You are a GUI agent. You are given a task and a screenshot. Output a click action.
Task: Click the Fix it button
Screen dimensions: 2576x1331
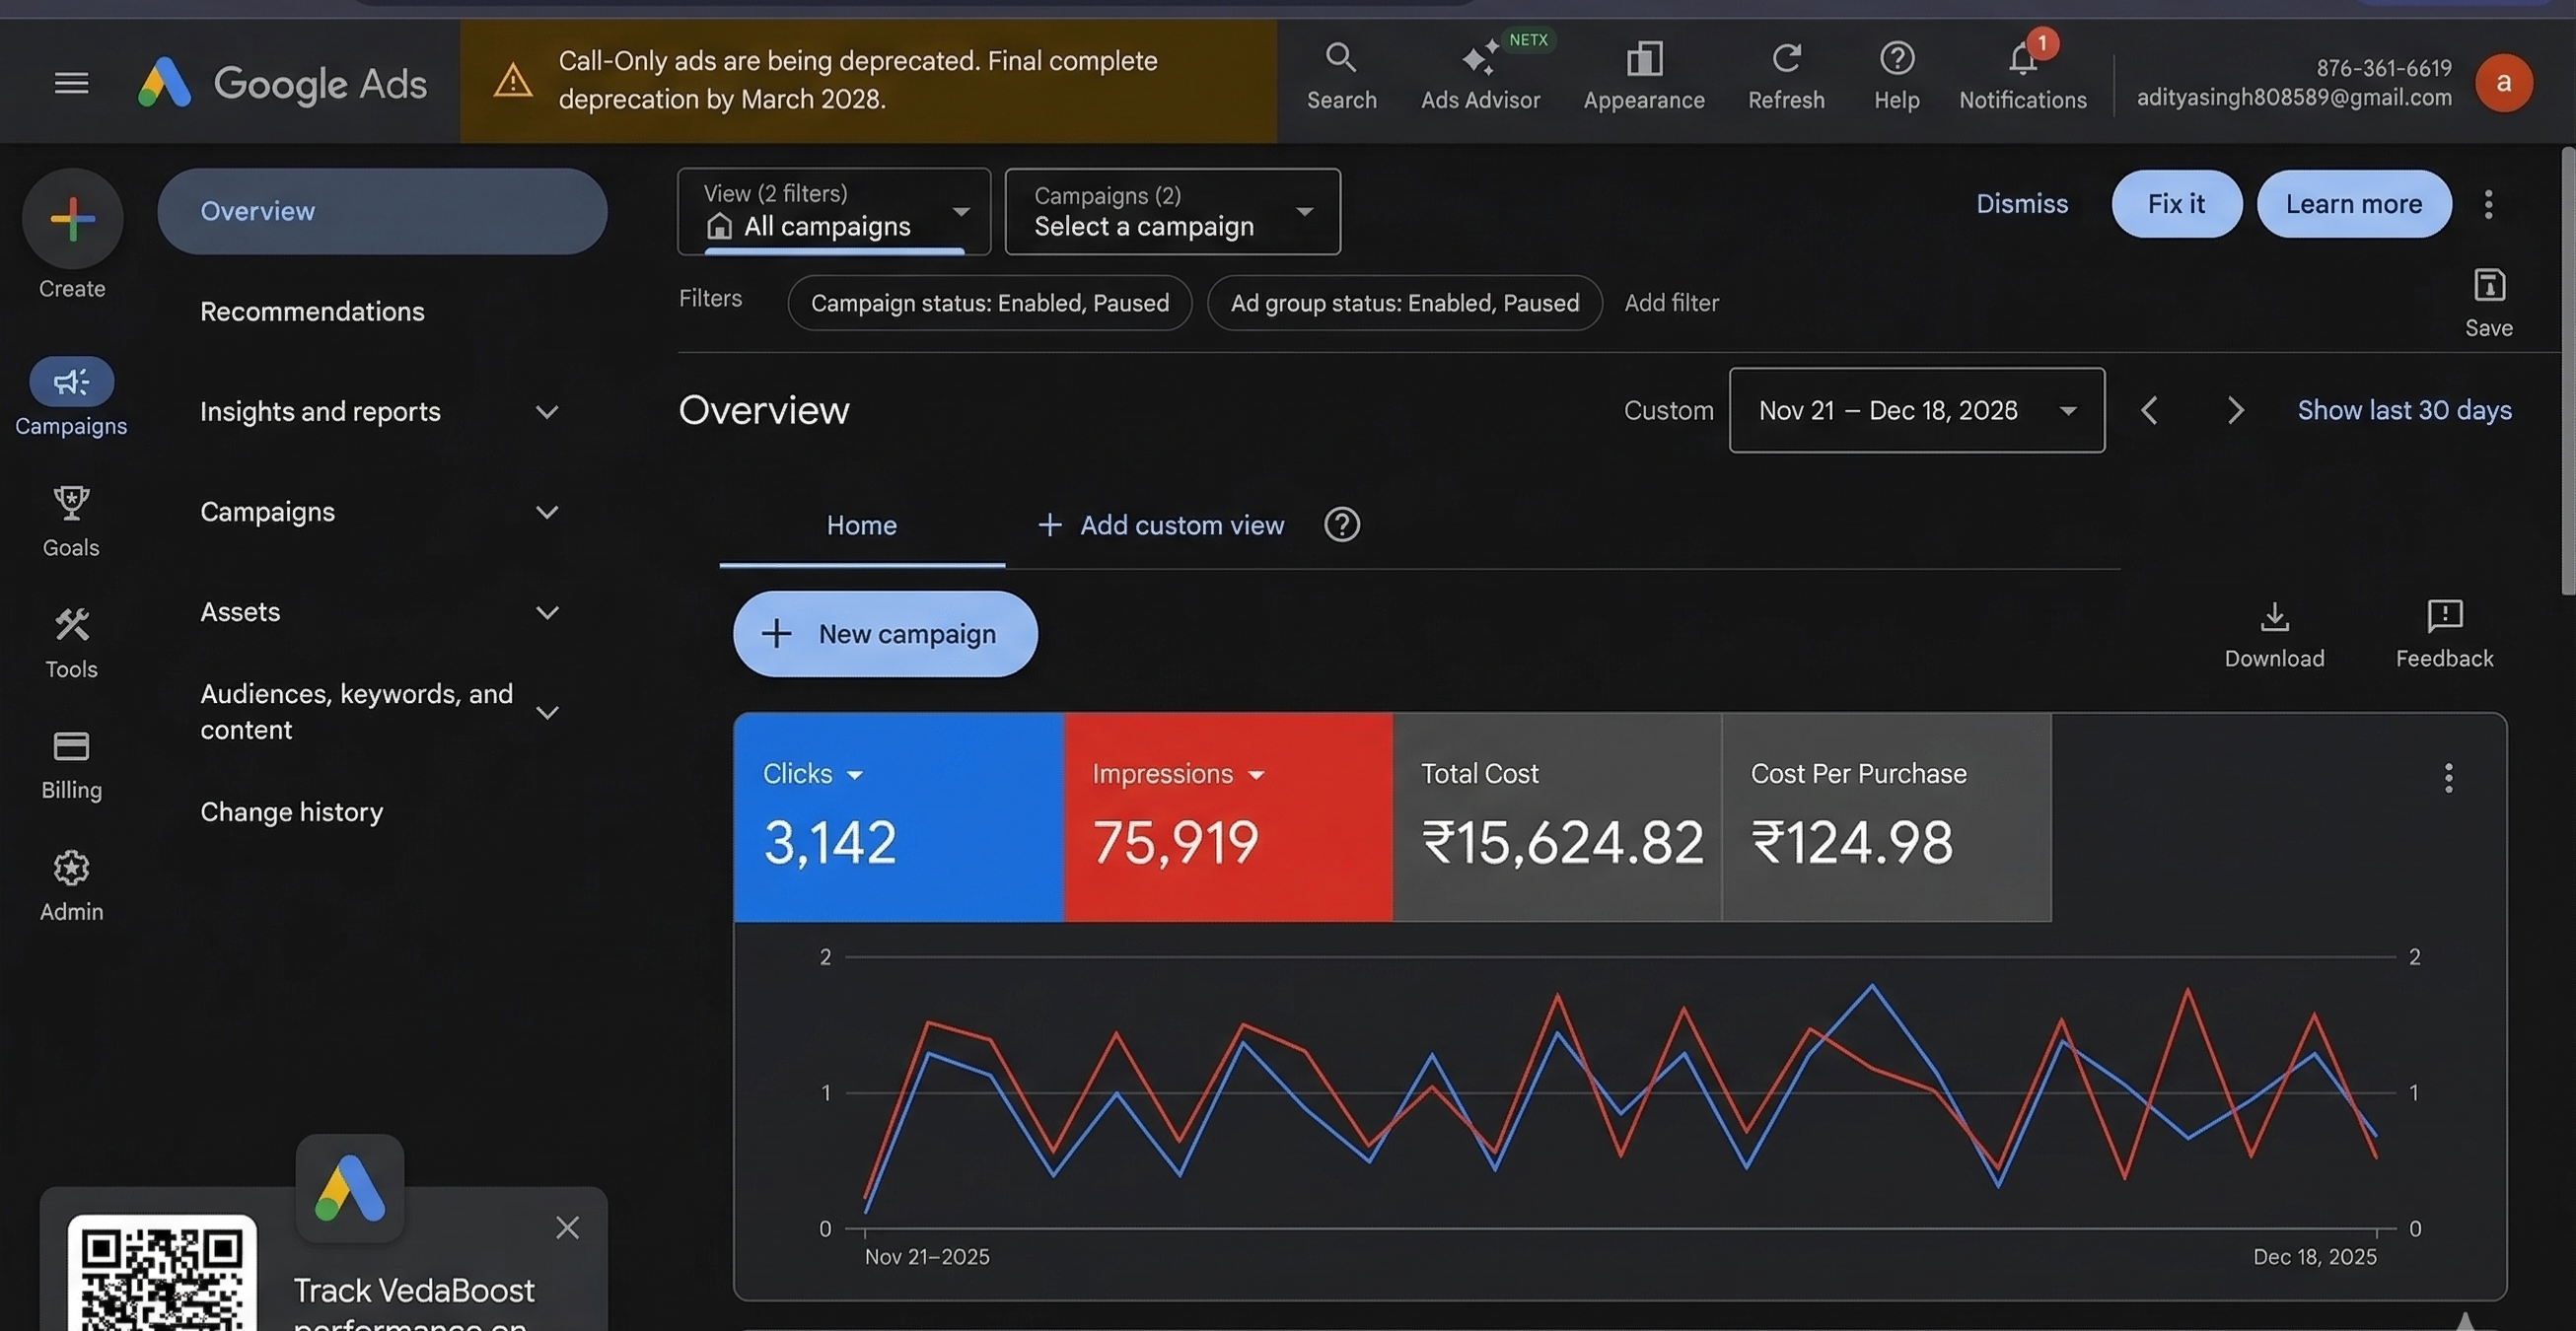point(2176,203)
